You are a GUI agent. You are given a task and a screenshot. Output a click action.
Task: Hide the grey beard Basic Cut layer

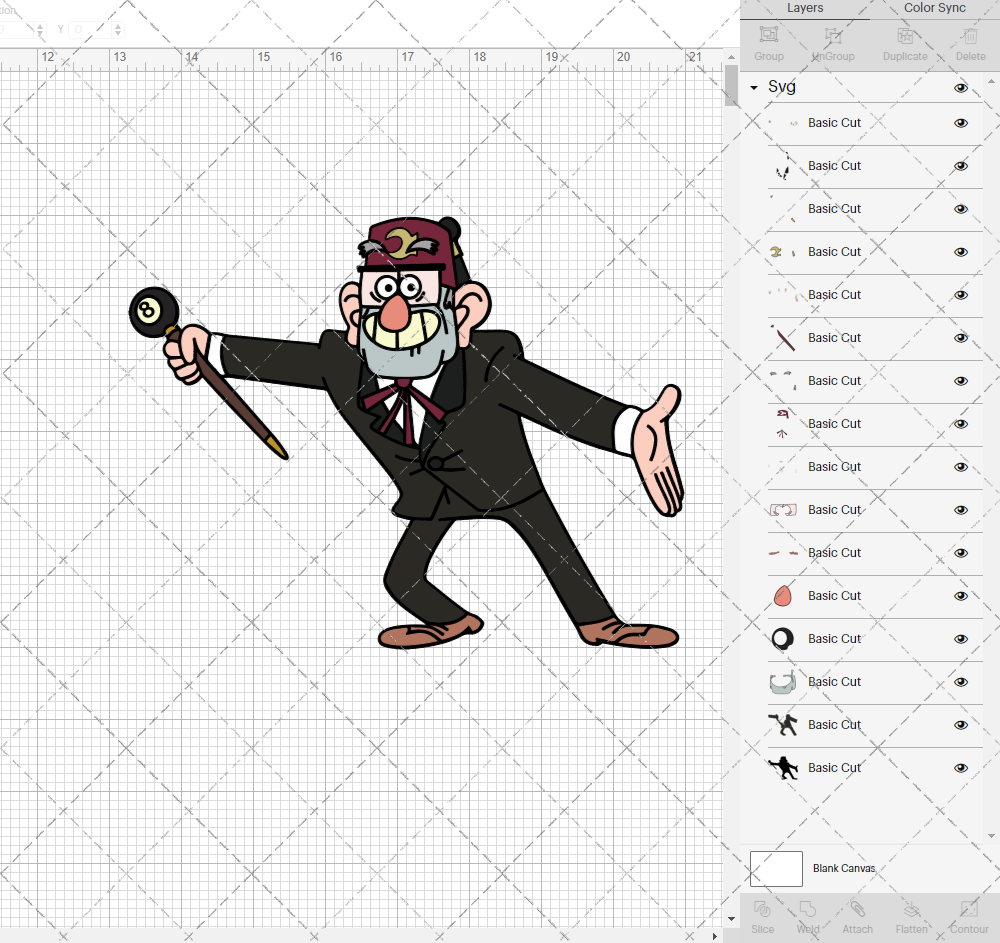tap(960, 682)
